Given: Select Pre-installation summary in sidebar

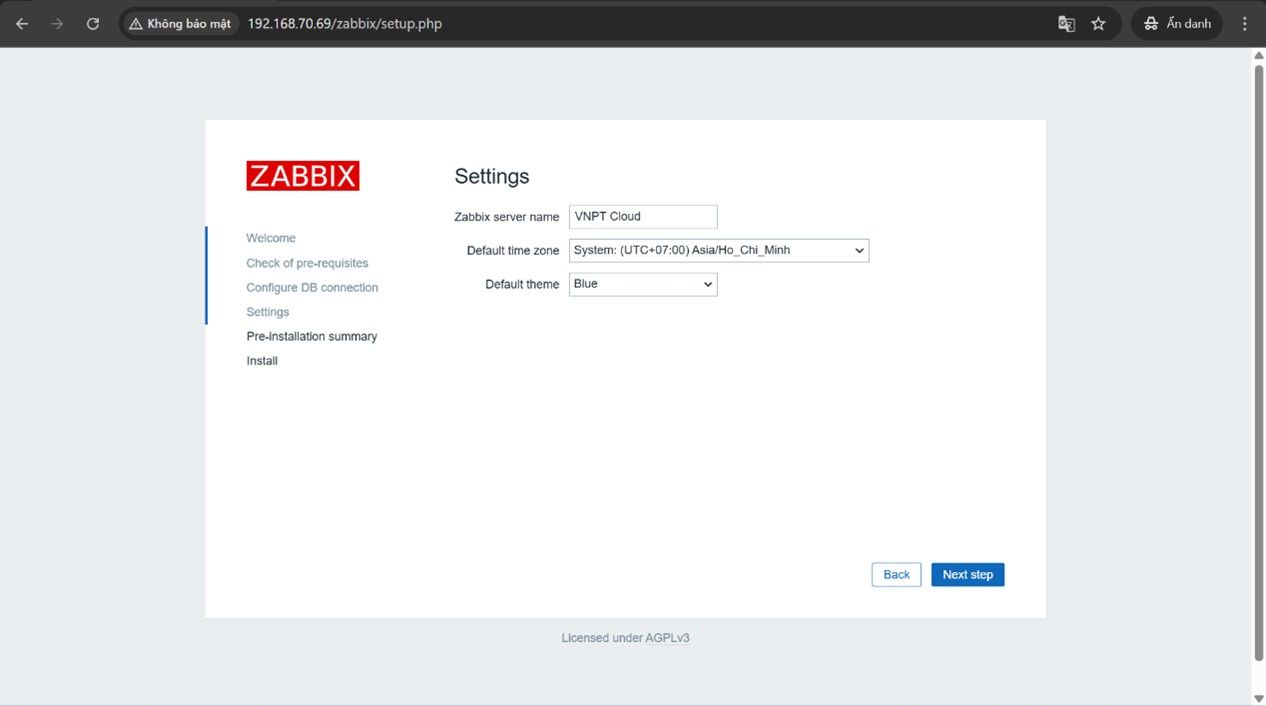Looking at the screenshot, I should point(312,336).
